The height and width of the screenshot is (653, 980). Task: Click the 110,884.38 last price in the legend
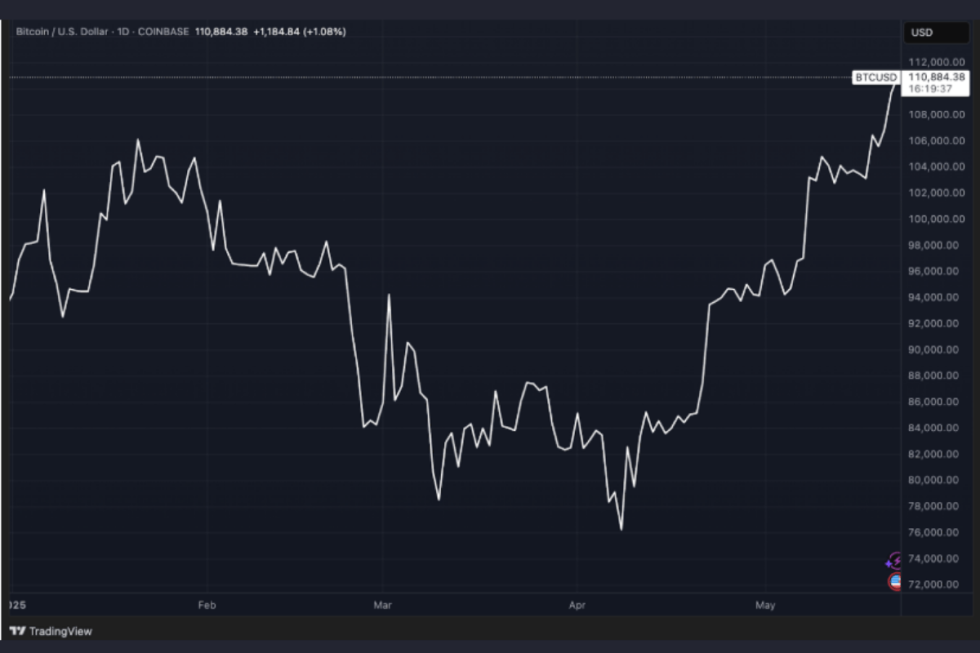pyautogui.click(x=221, y=31)
